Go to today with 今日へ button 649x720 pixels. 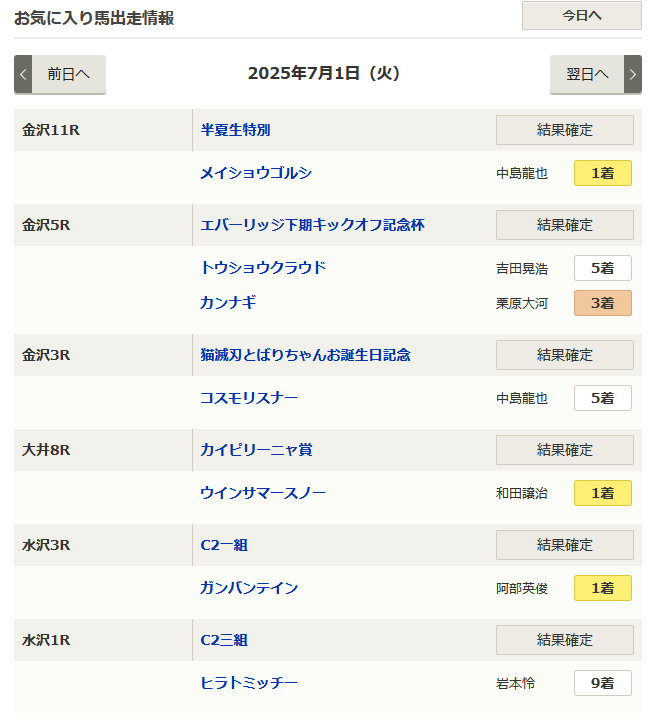pos(581,16)
